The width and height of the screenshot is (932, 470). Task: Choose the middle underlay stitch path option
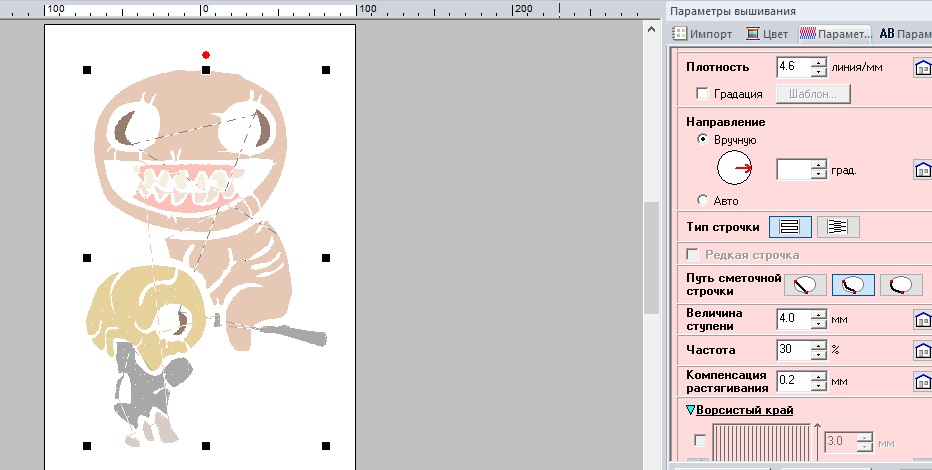[x=853, y=285]
